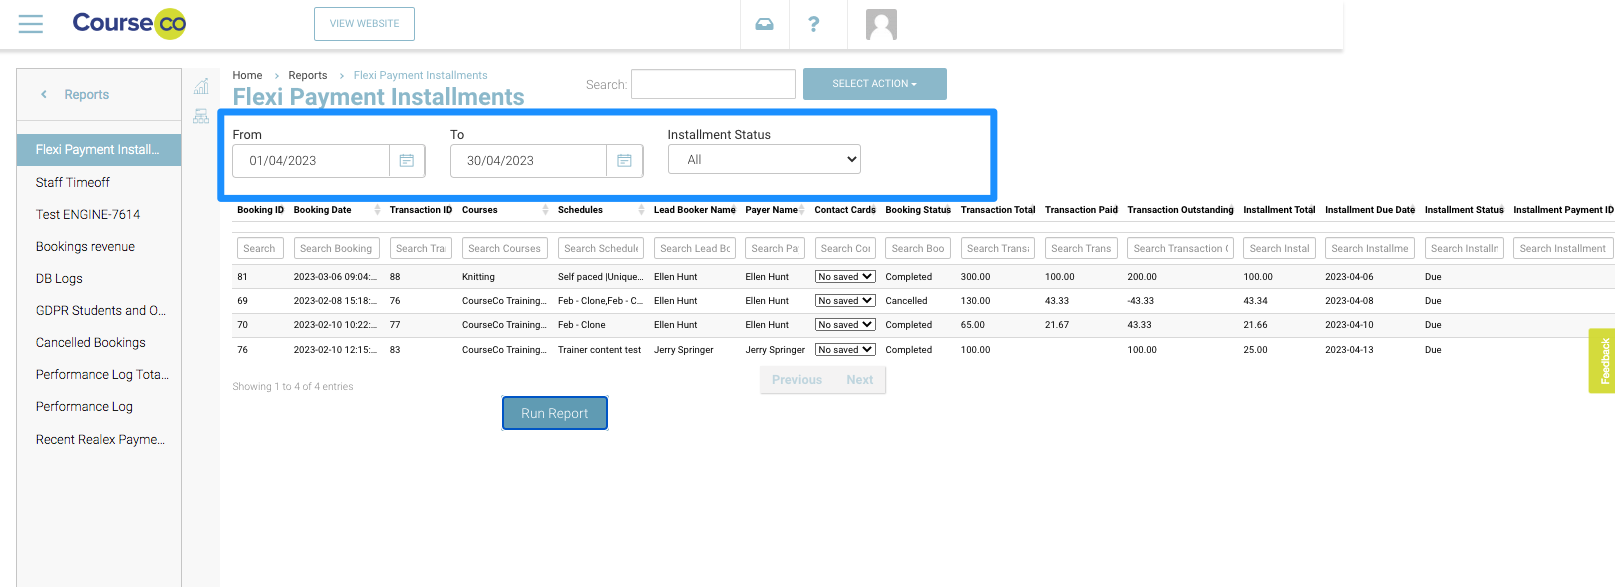Open the hamburger navigation menu
Image resolution: width=1615 pixels, height=587 pixels.
pyautogui.click(x=31, y=24)
